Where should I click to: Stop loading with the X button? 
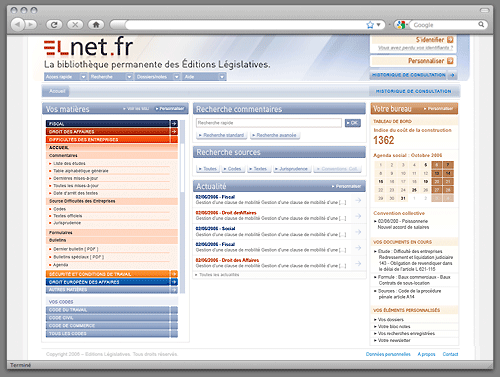point(75,25)
